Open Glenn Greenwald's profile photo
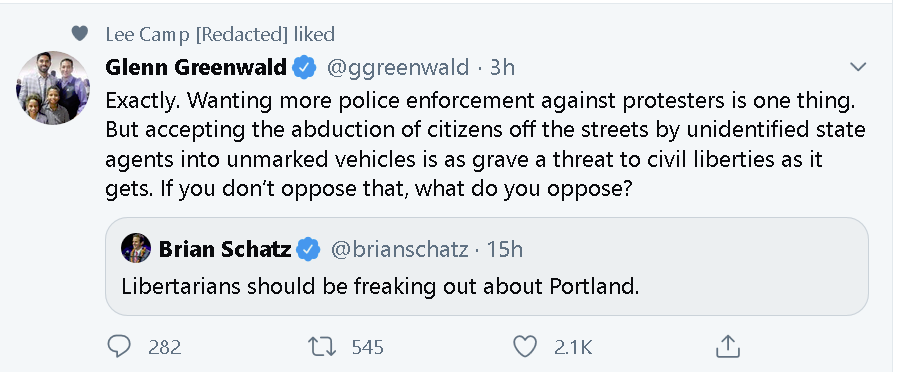The image size is (907, 372). coord(53,88)
